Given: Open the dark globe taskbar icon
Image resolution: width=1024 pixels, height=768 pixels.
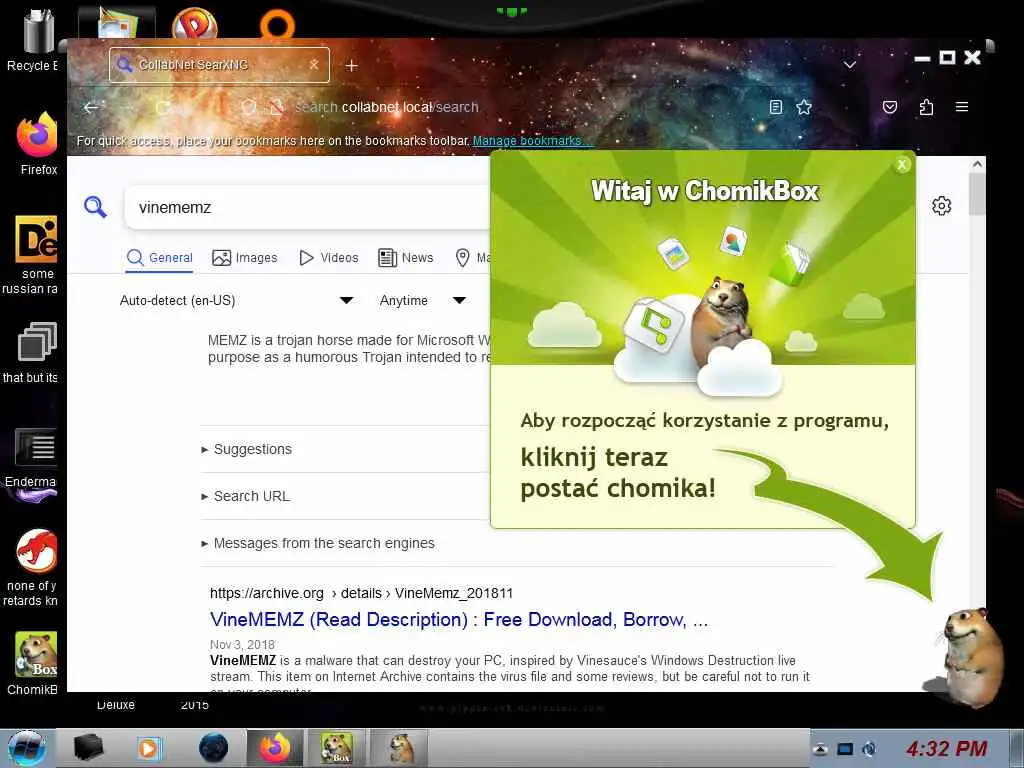Looking at the screenshot, I should tap(214, 748).
